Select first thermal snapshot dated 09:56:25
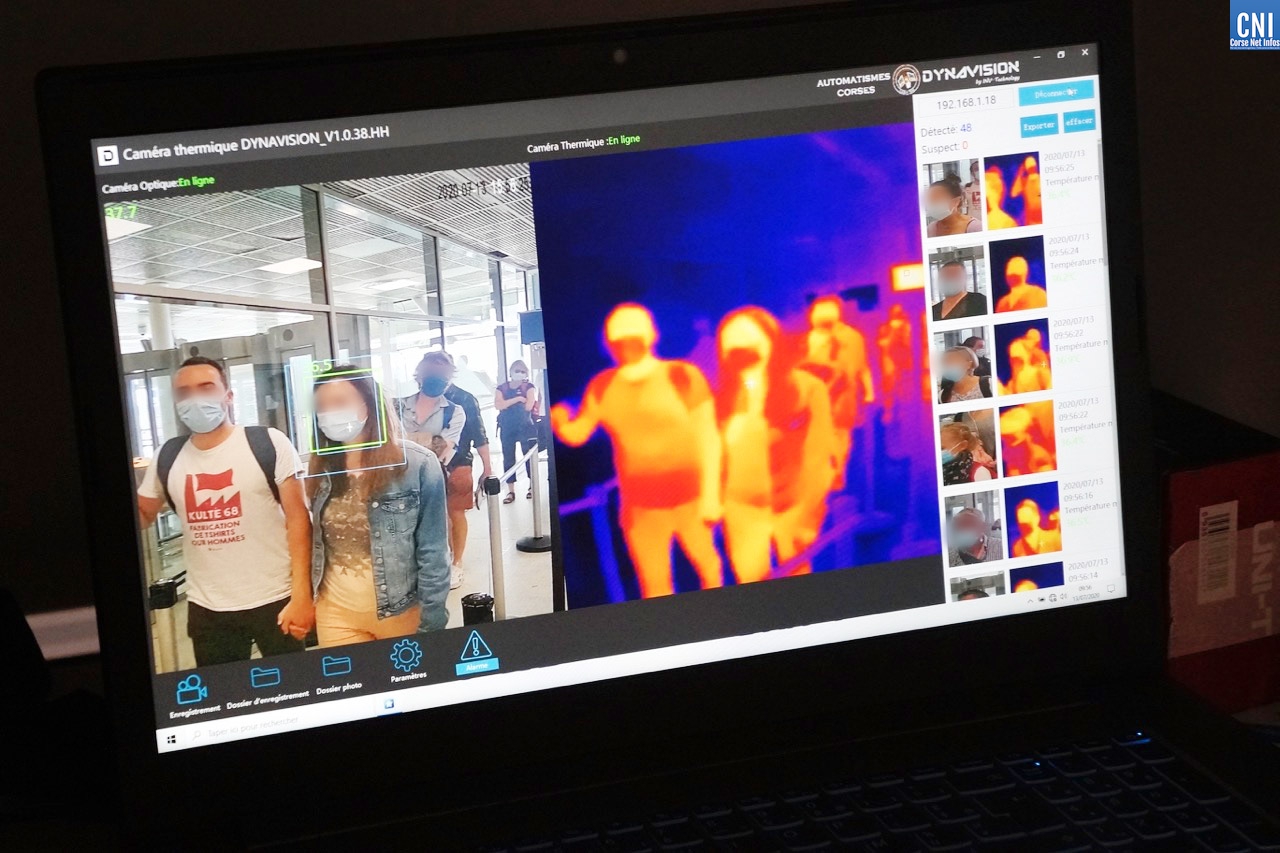 [1012, 190]
